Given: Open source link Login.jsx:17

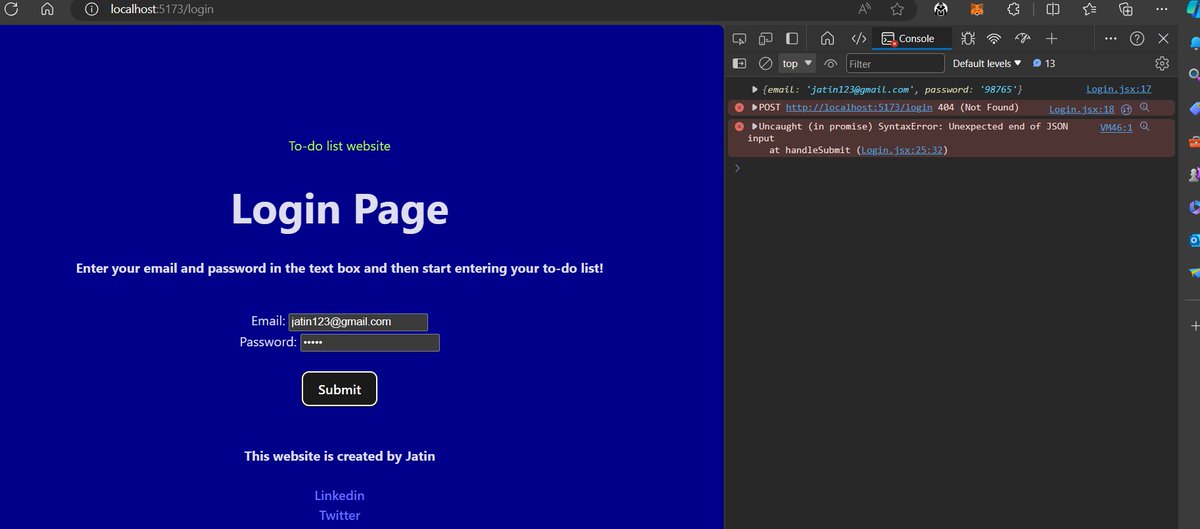Looking at the screenshot, I should 1119,89.
